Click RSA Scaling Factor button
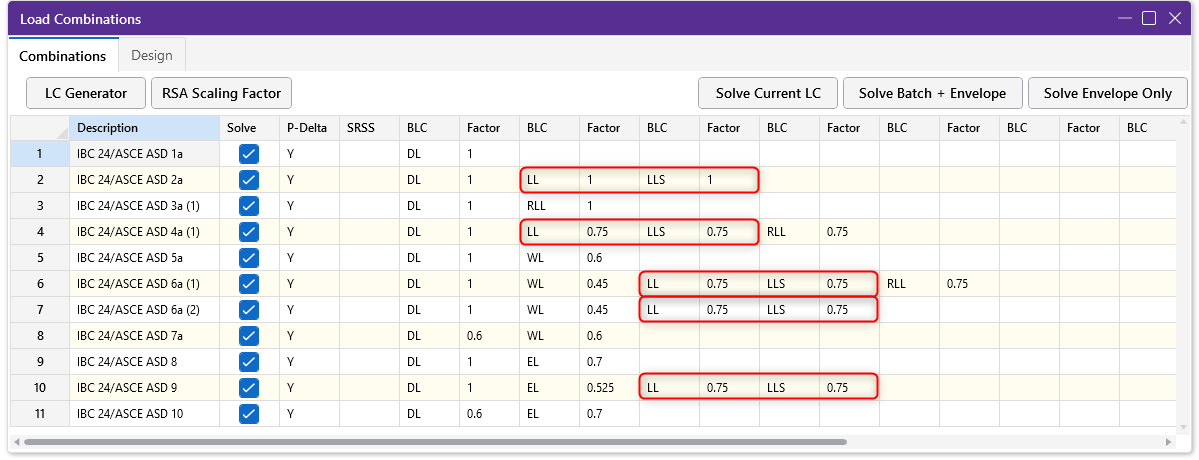Screen dimensions: 1199x460 tap(222, 93)
